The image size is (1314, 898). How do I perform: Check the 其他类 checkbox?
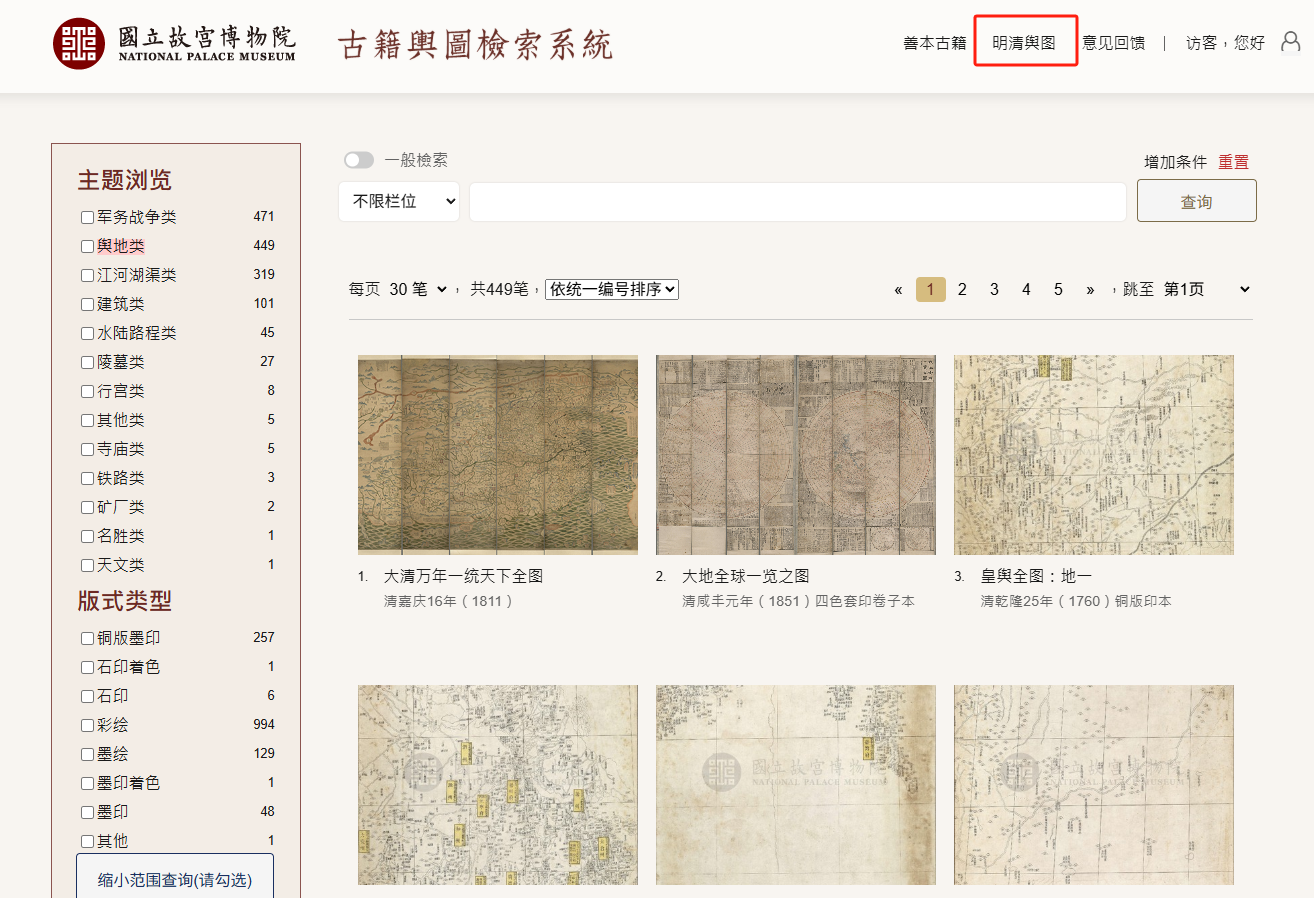point(87,420)
